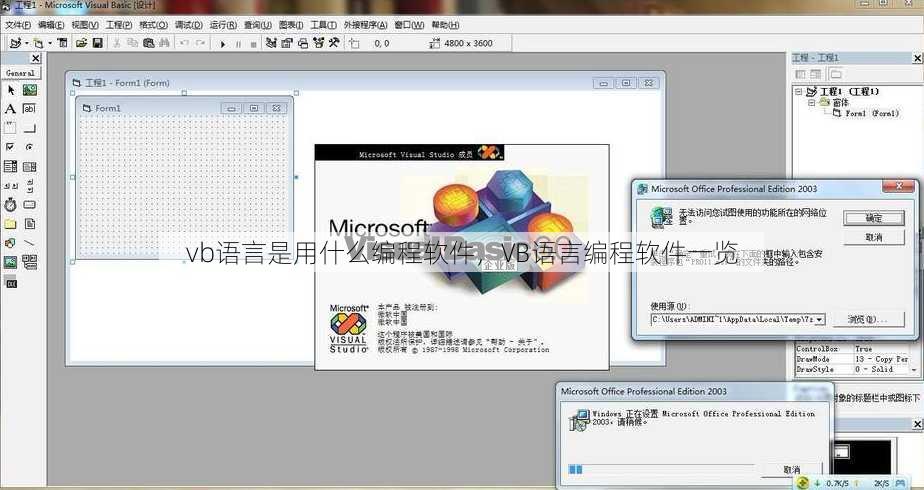Viewport: 924px width, 490px height.
Task: Collapse the 窗体 folder tree node
Action: click(x=811, y=102)
